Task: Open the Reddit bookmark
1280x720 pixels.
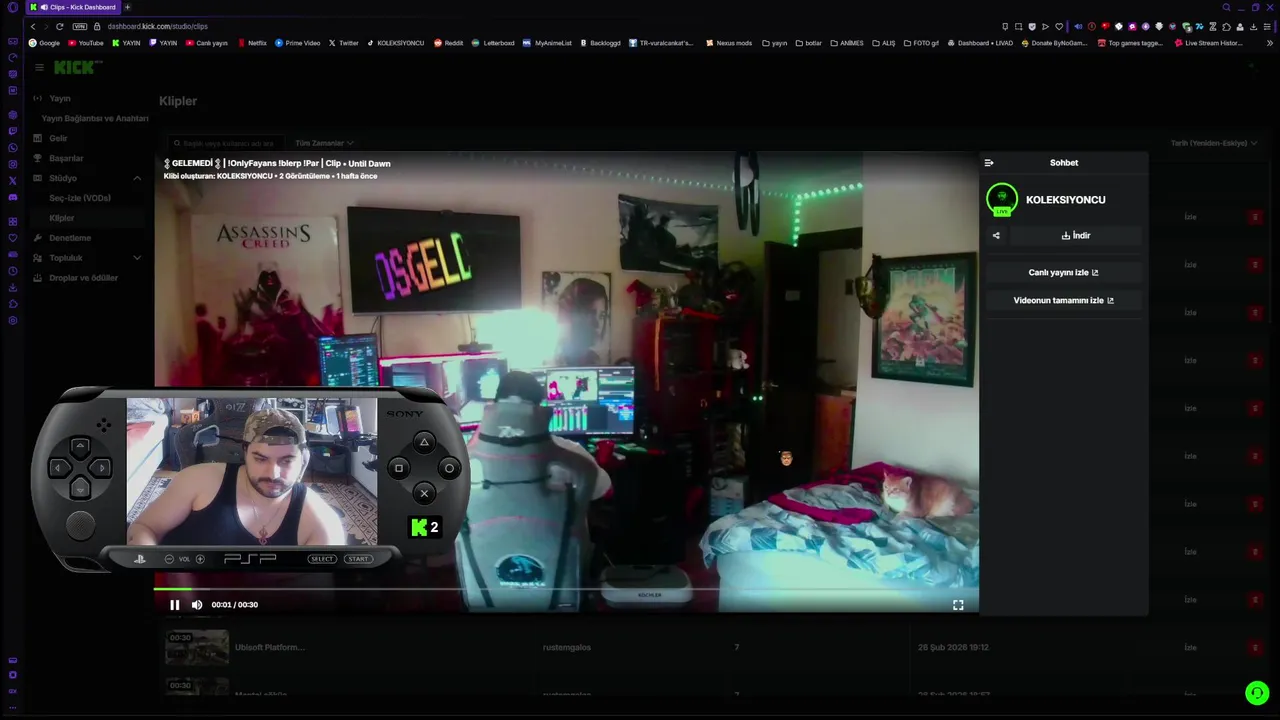Action: 448,43
